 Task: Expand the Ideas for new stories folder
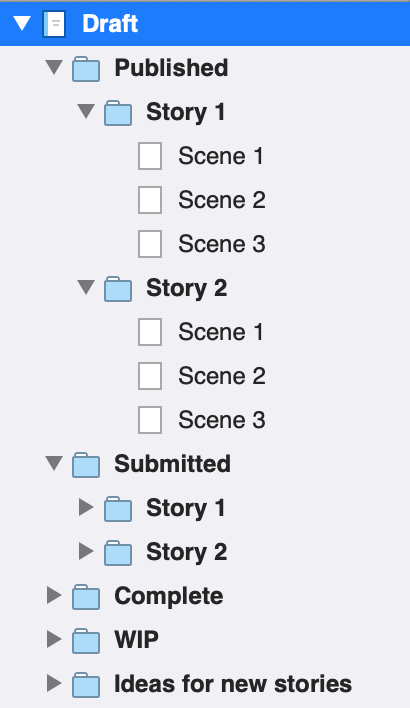click(x=54, y=683)
